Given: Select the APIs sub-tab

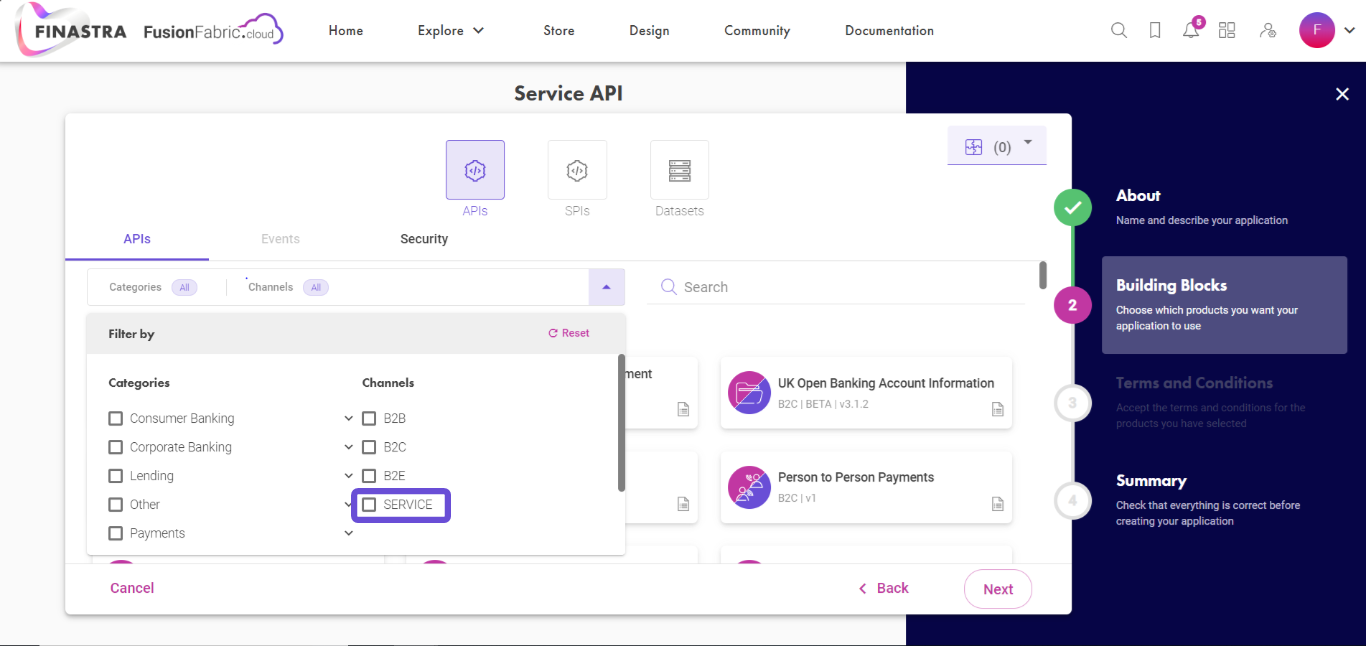Looking at the screenshot, I should [137, 239].
